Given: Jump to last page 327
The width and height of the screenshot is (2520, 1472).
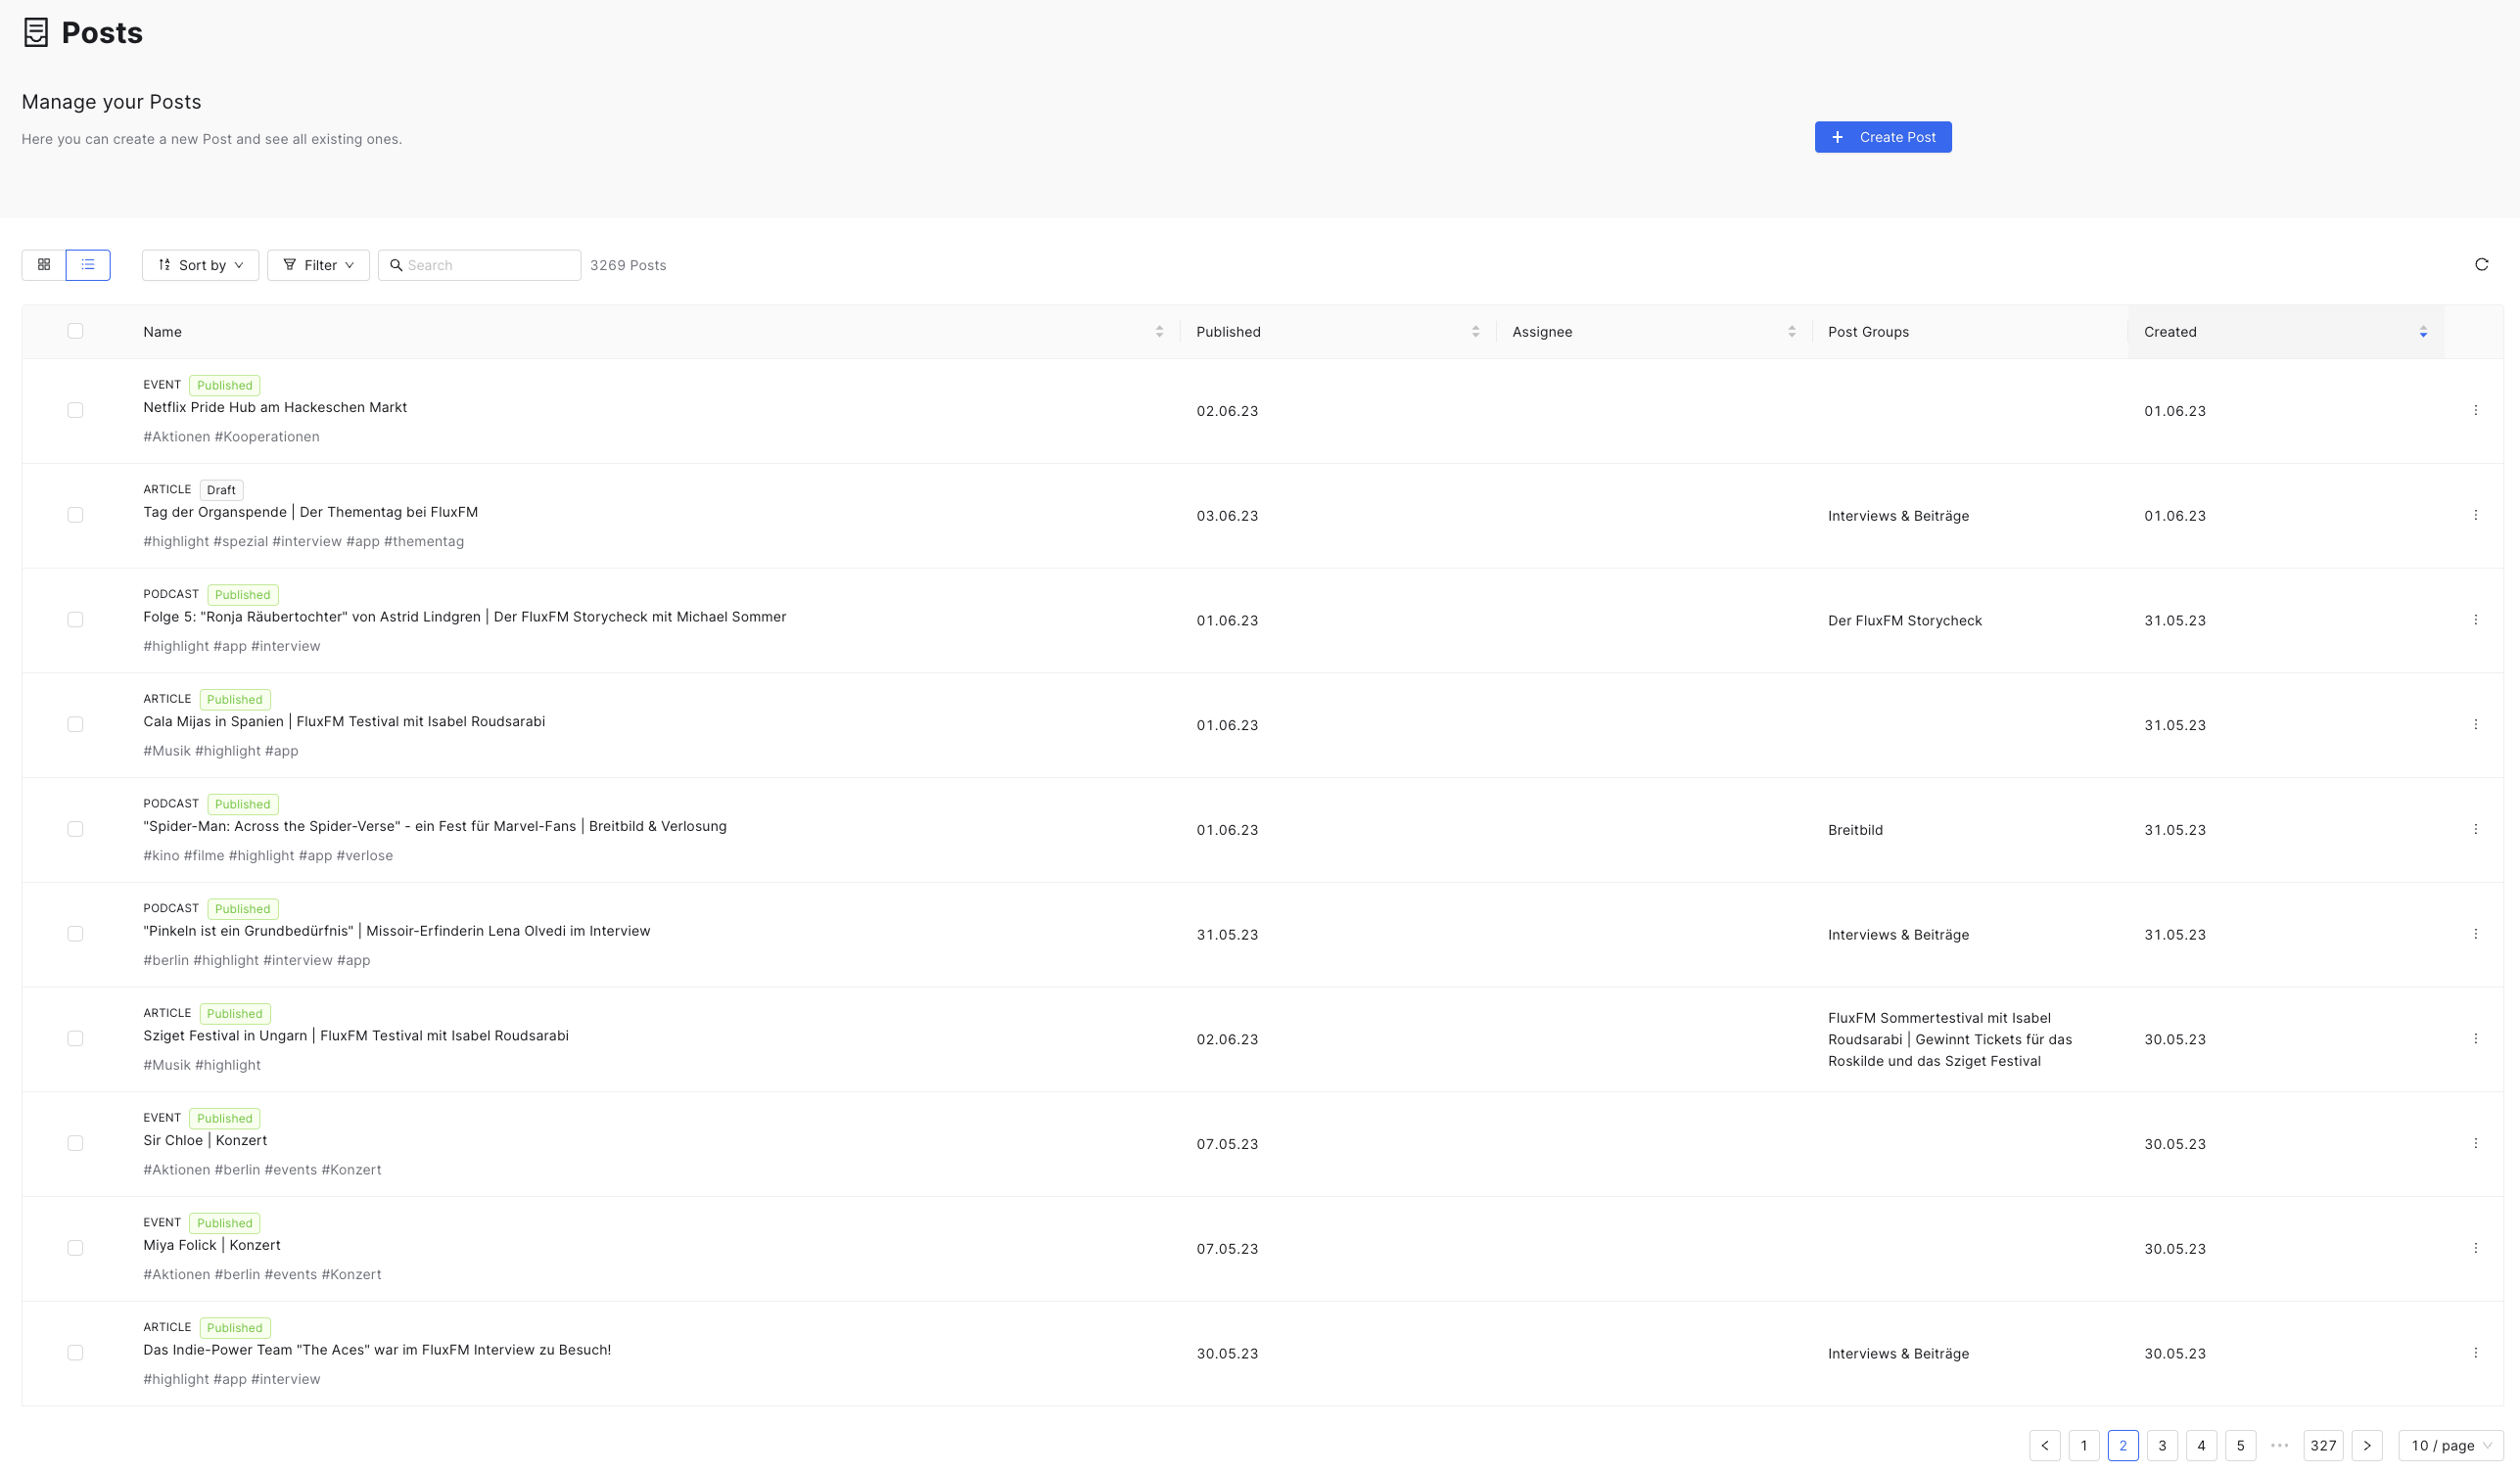Looking at the screenshot, I should [2323, 1446].
